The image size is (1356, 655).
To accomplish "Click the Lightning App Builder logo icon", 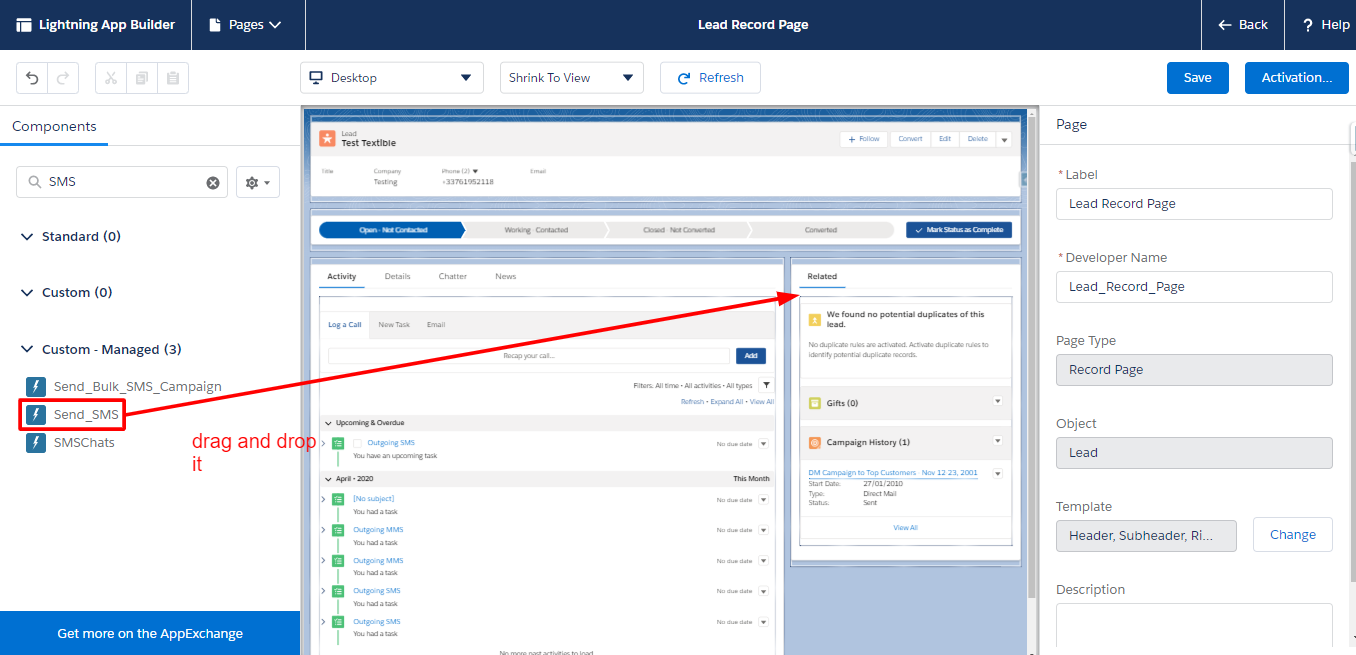I will click(x=24, y=25).
